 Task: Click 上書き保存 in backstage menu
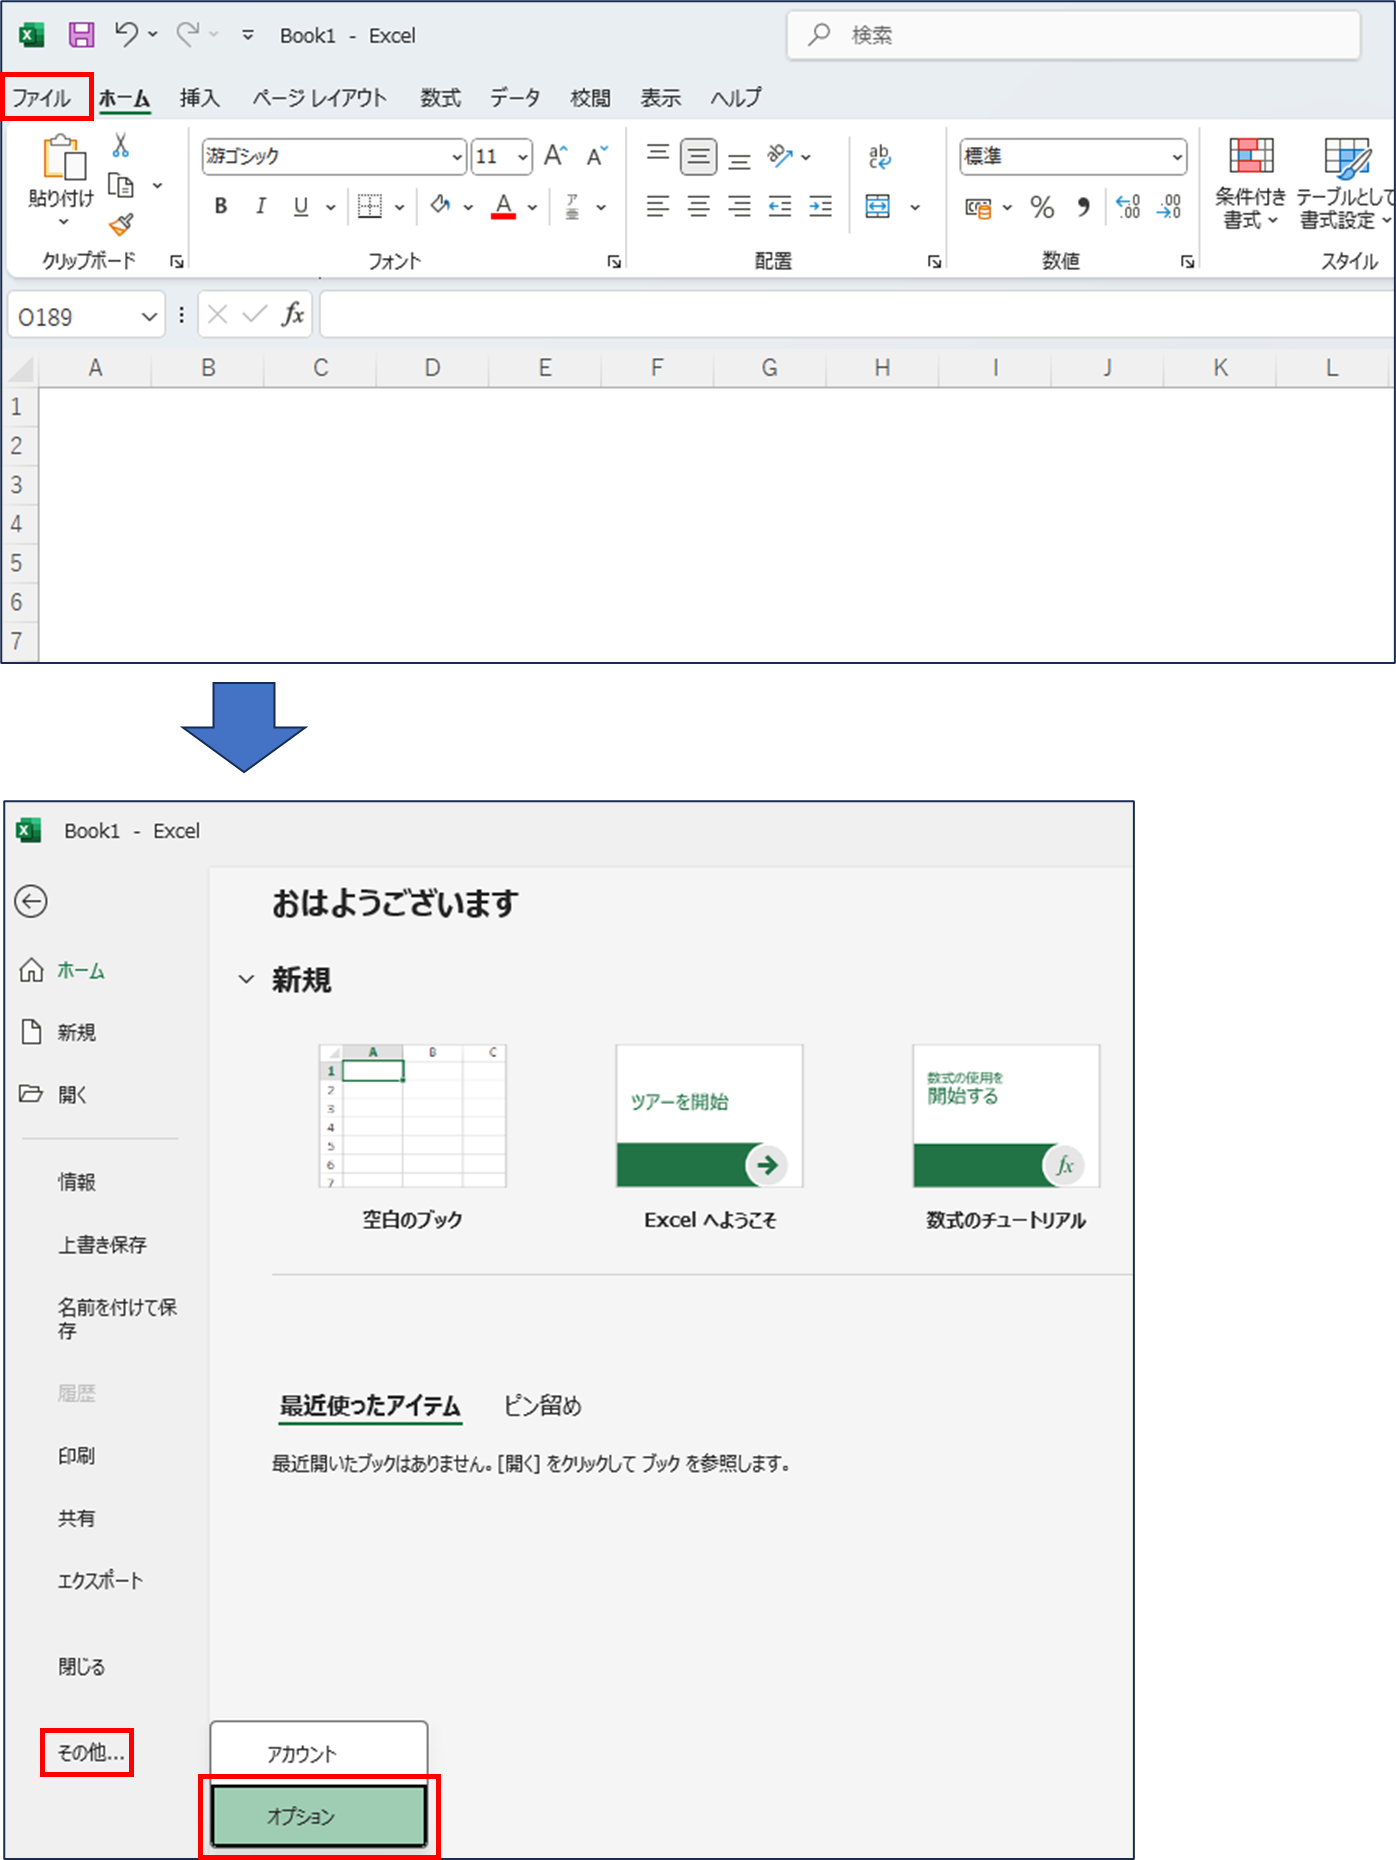coord(102,1245)
